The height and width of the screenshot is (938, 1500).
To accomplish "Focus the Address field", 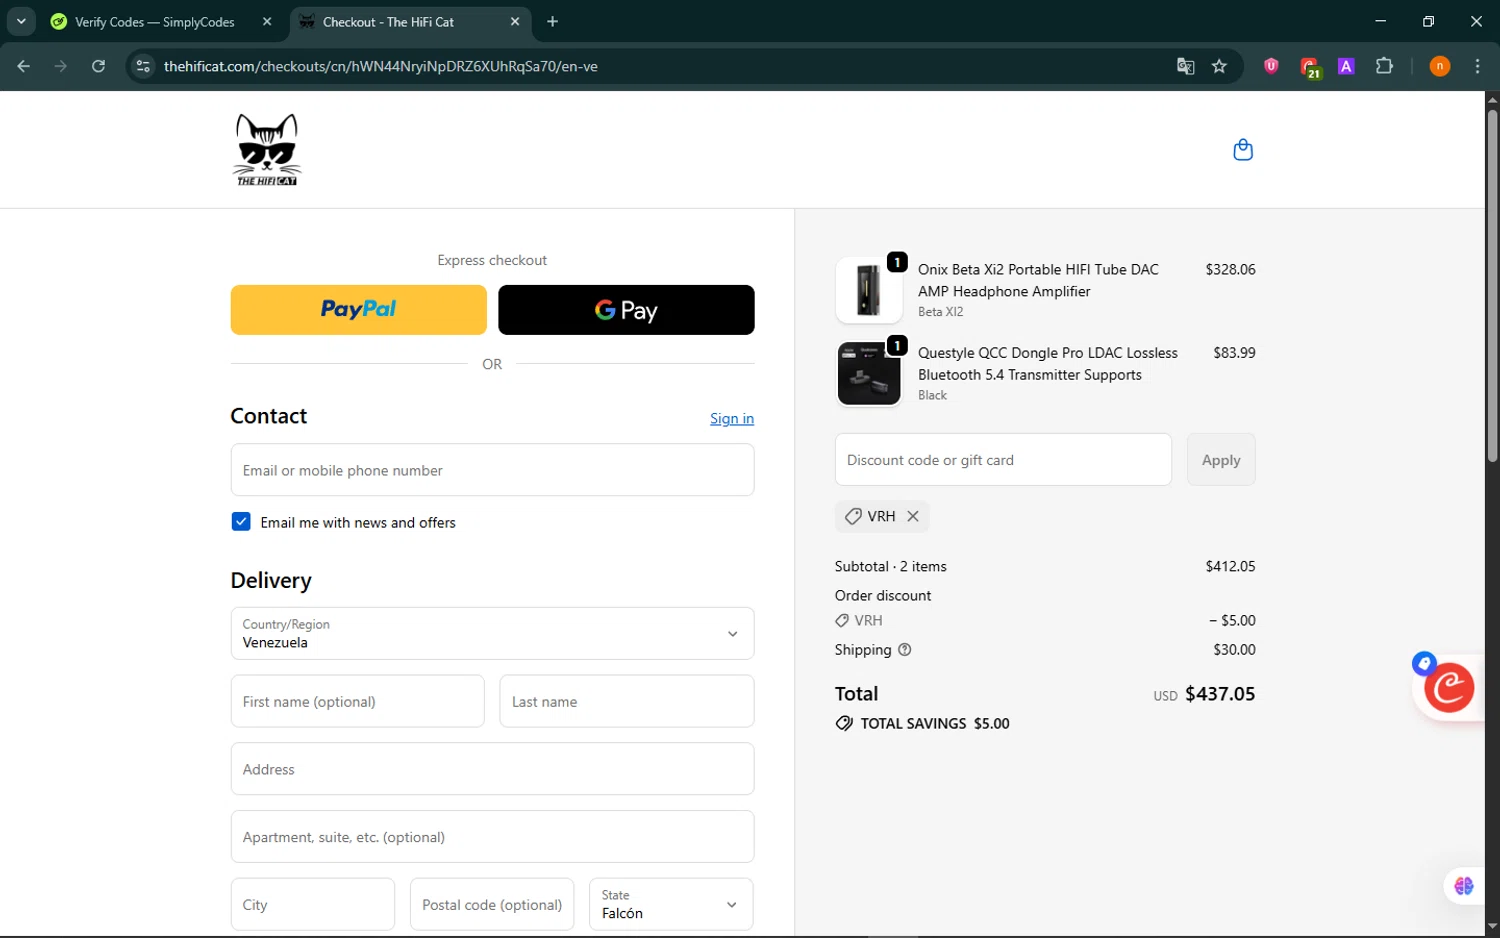I will [x=492, y=769].
